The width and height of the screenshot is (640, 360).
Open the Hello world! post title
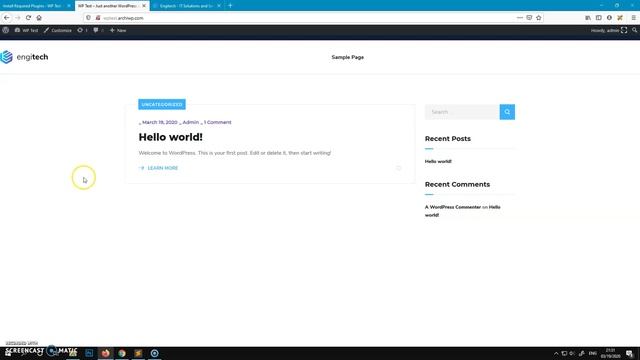coord(171,137)
